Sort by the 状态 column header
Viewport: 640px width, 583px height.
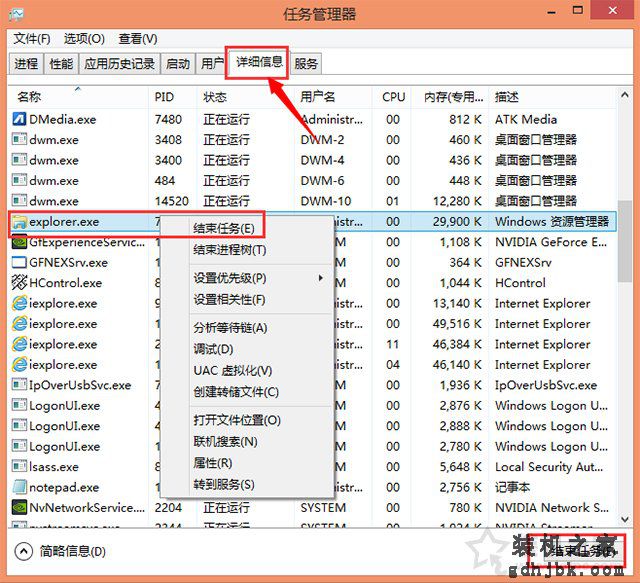(x=245, y=97)
